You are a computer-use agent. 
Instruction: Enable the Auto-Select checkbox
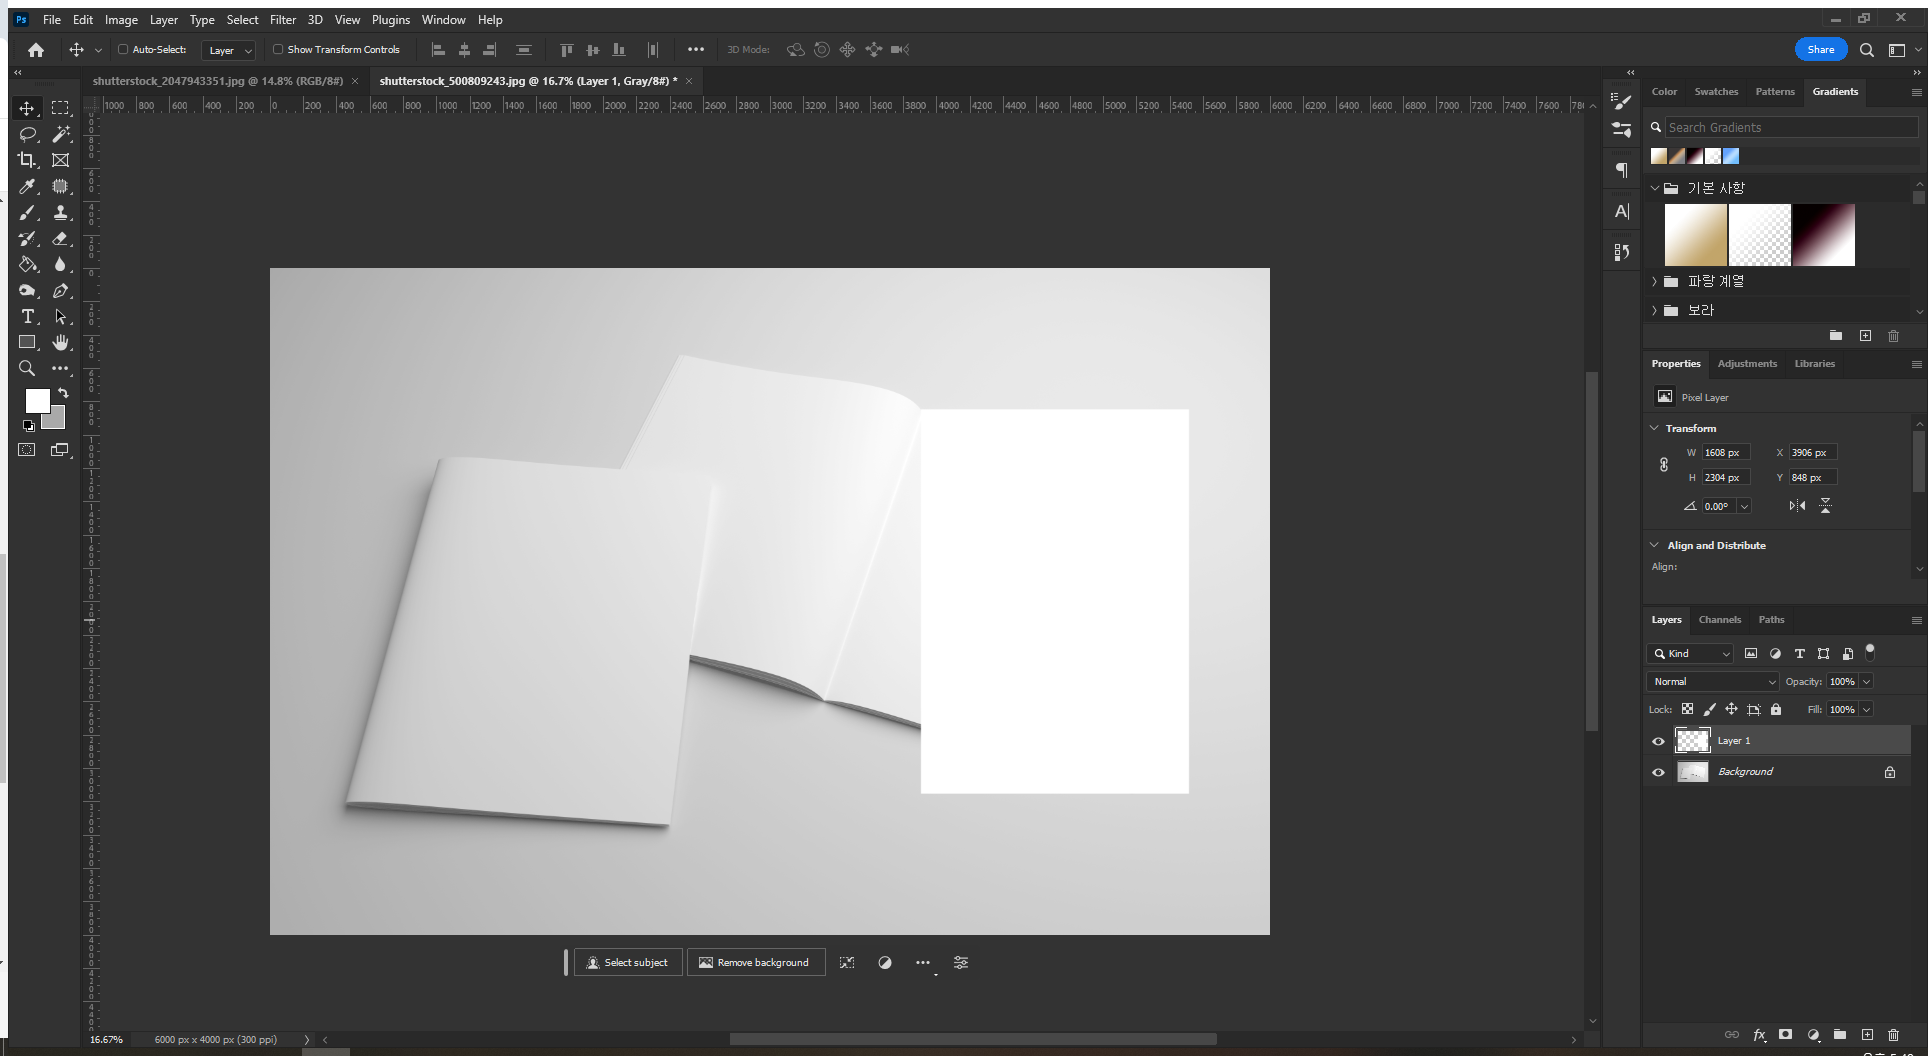point(123,49)
